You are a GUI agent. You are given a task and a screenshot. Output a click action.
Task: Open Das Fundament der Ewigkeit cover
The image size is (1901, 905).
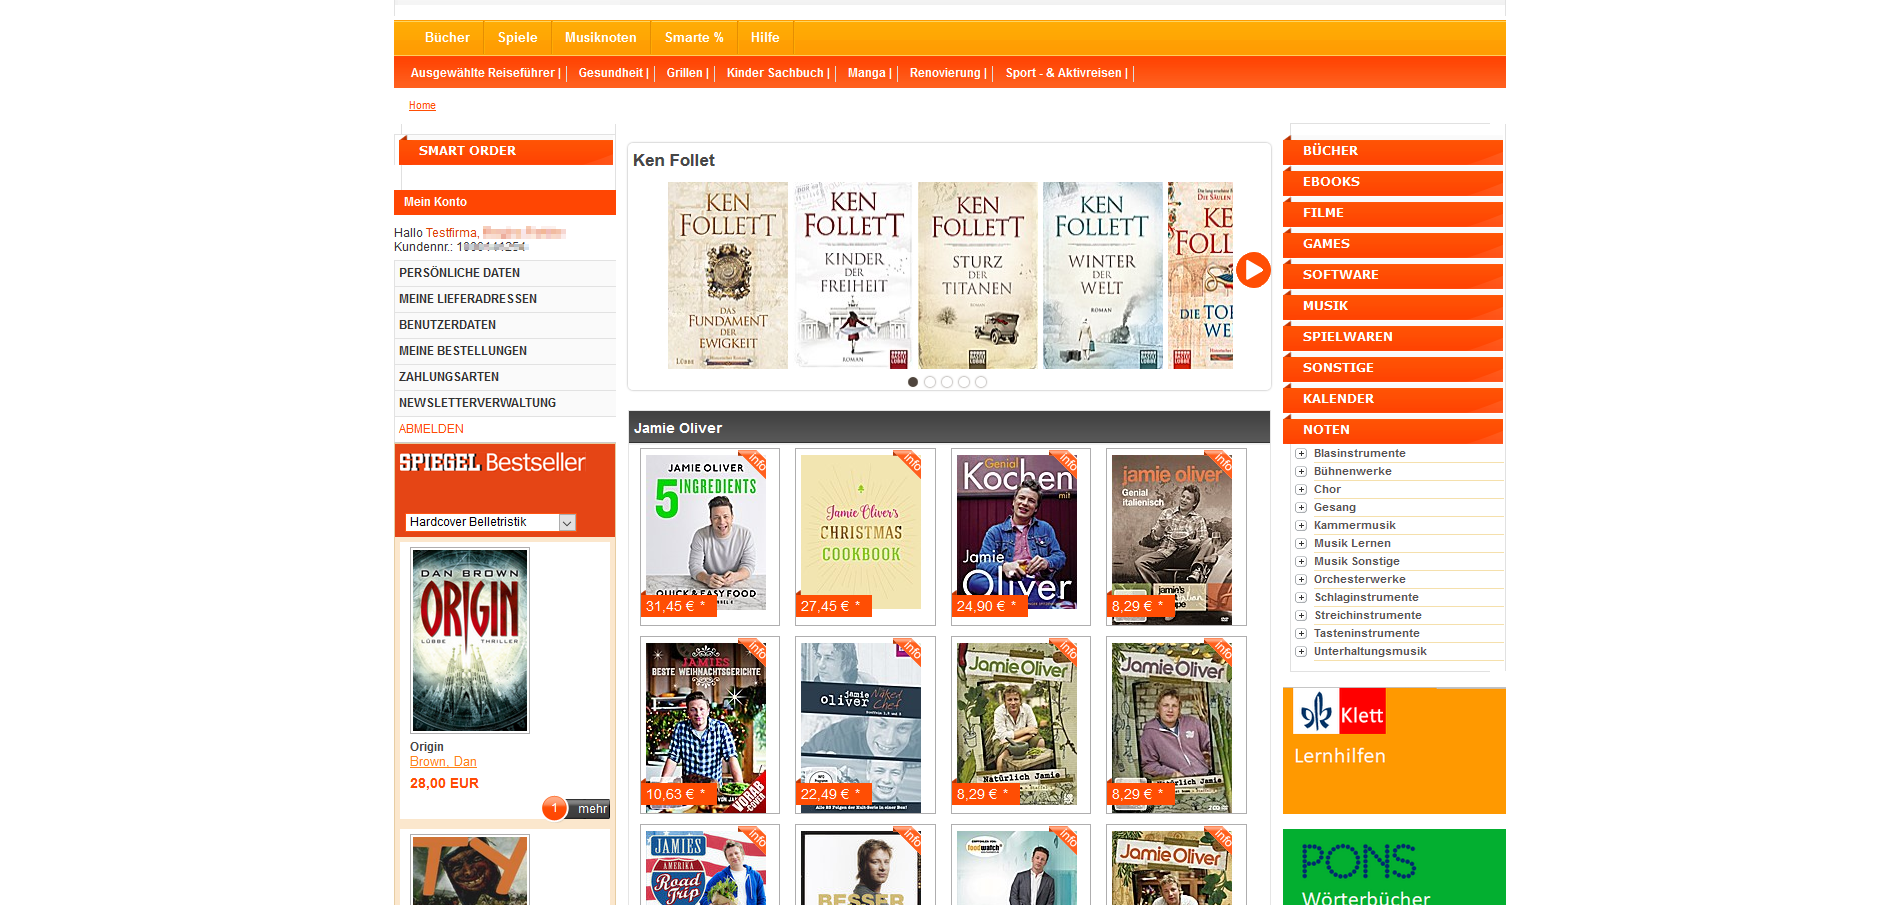click(728, 275)
